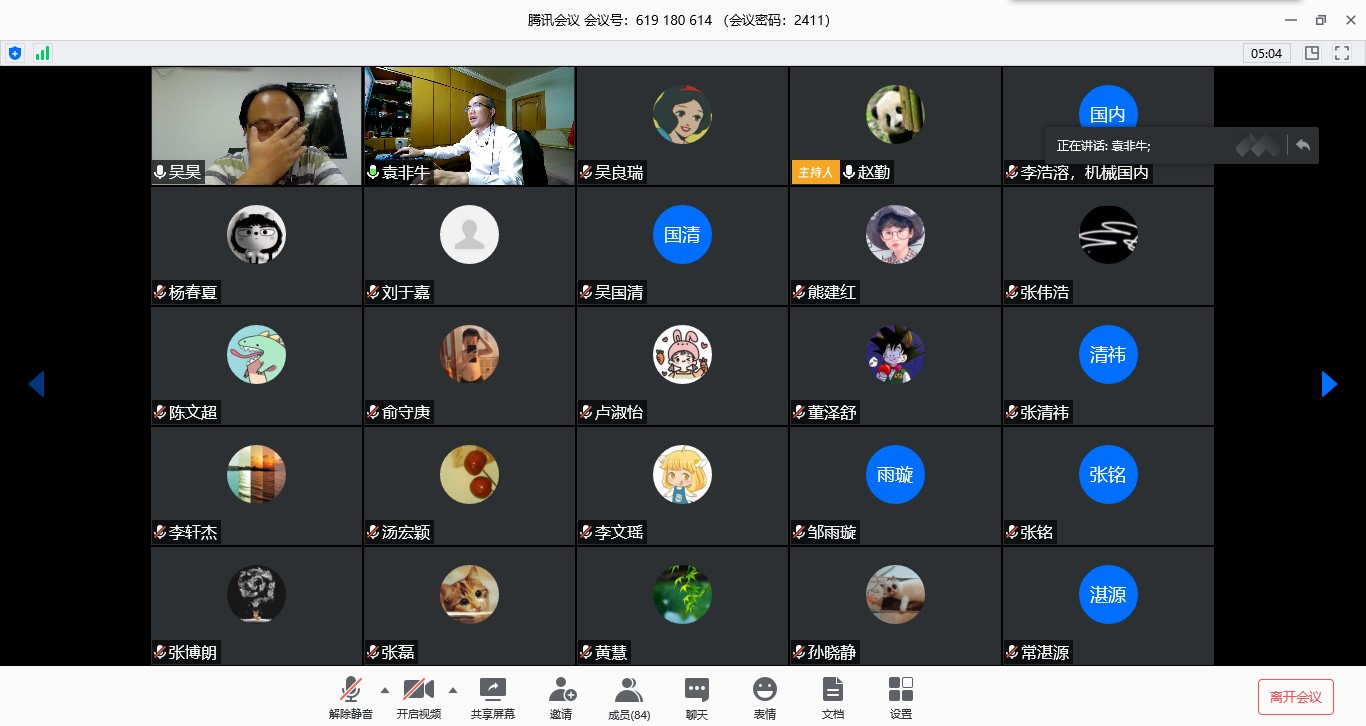Click the name label 李浩溶，机械国内

pos(1085,172)
